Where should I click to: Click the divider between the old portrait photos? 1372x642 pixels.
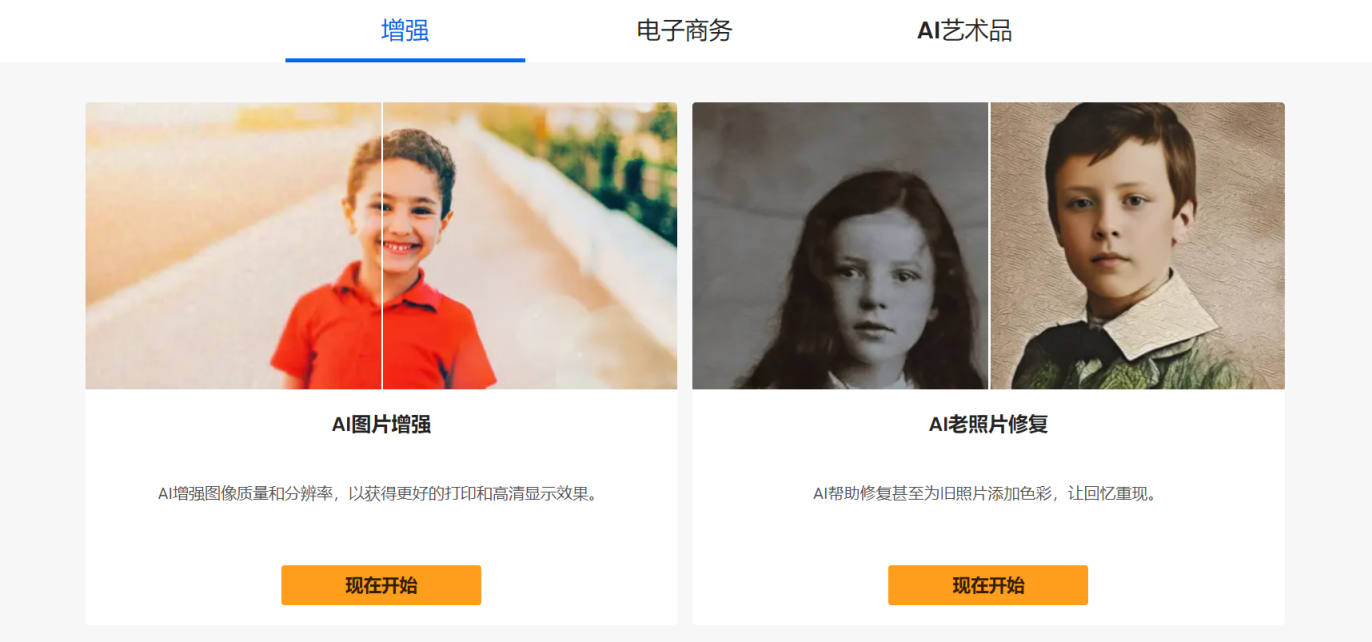(989, 245)
